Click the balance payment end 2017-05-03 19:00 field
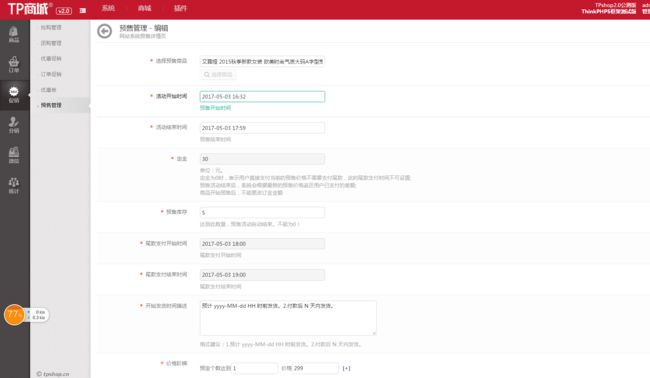 click(x=262, y=275)
